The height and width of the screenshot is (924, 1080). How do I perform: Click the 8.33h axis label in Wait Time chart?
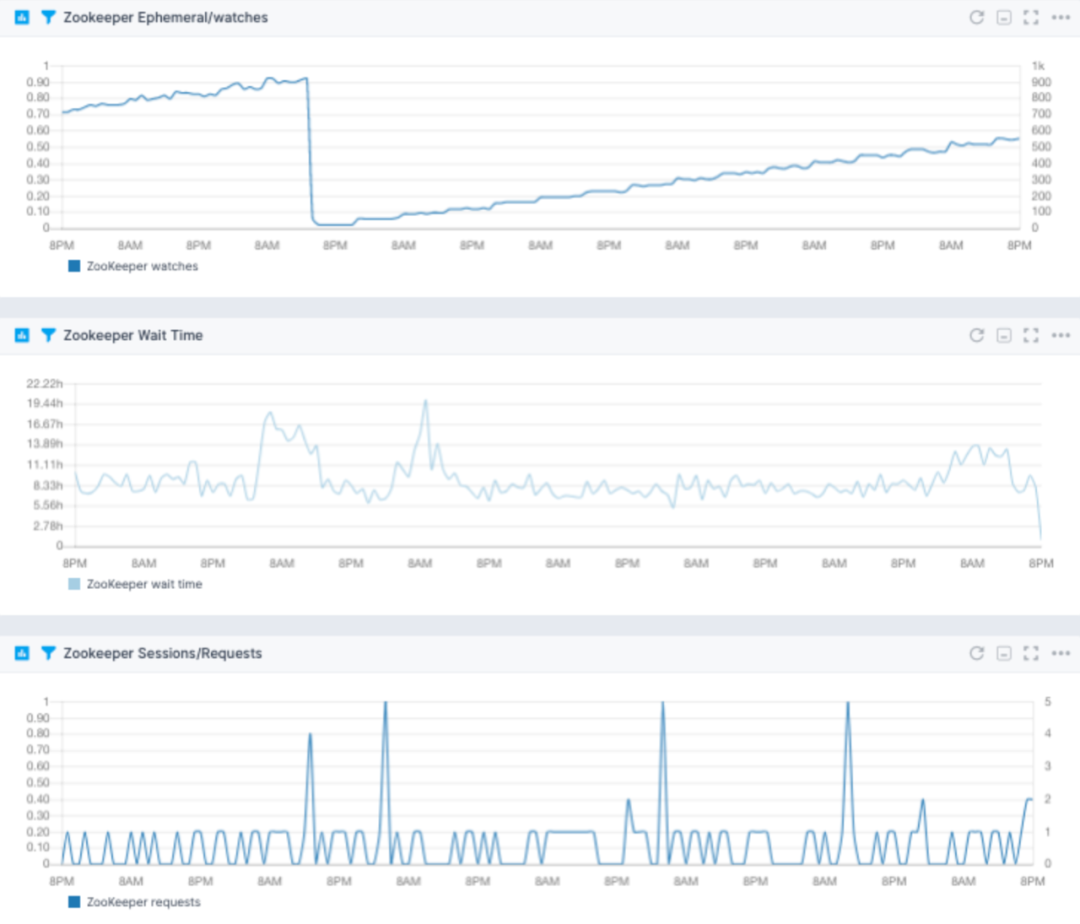pos(48,485)
